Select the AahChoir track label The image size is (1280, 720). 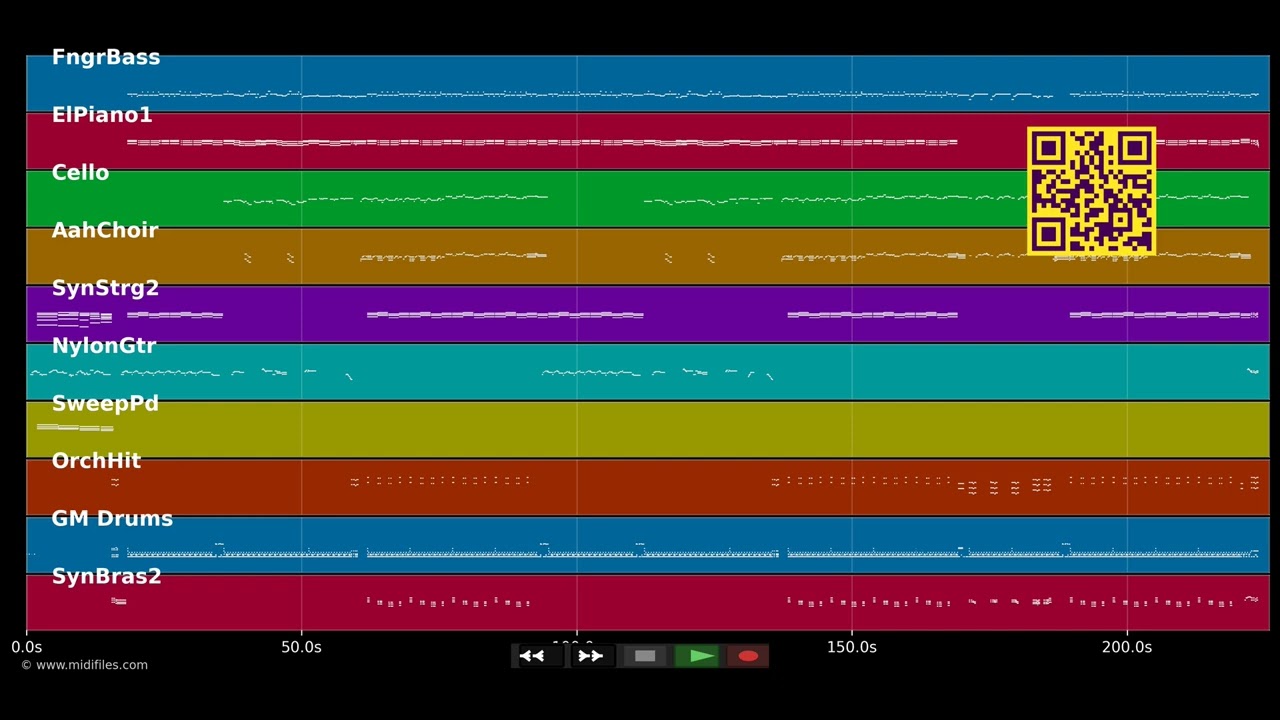click(x=105, y=231)
